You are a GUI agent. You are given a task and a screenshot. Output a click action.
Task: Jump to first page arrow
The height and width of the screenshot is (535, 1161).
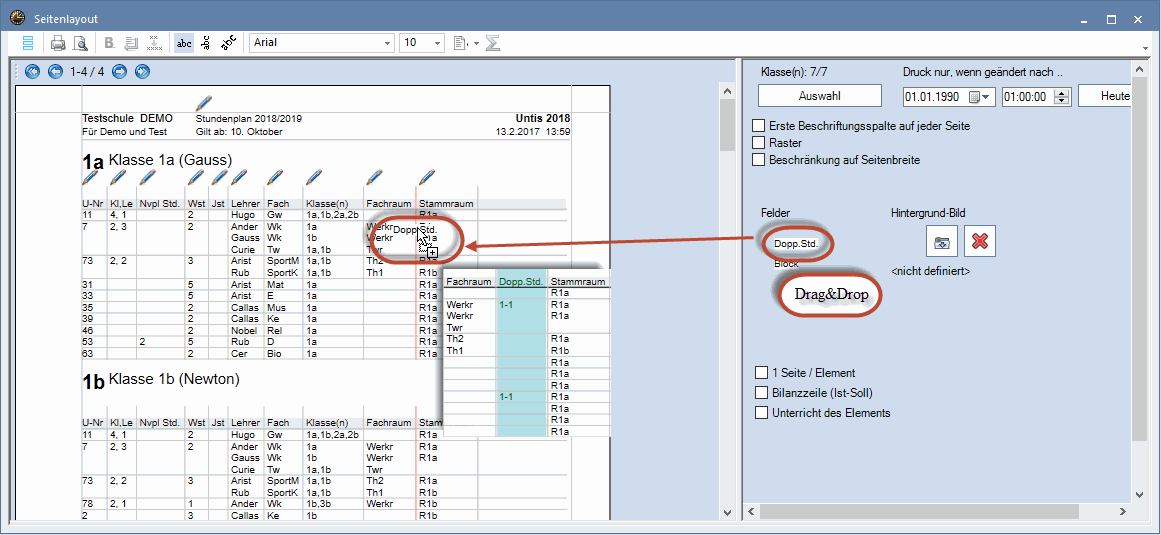(32, 72)
